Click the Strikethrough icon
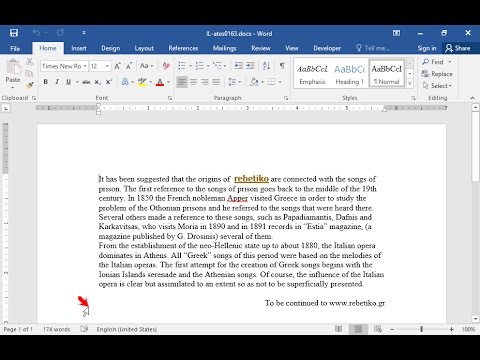The height and width of the screenshot is (360, 480). [x=86, y=82]
